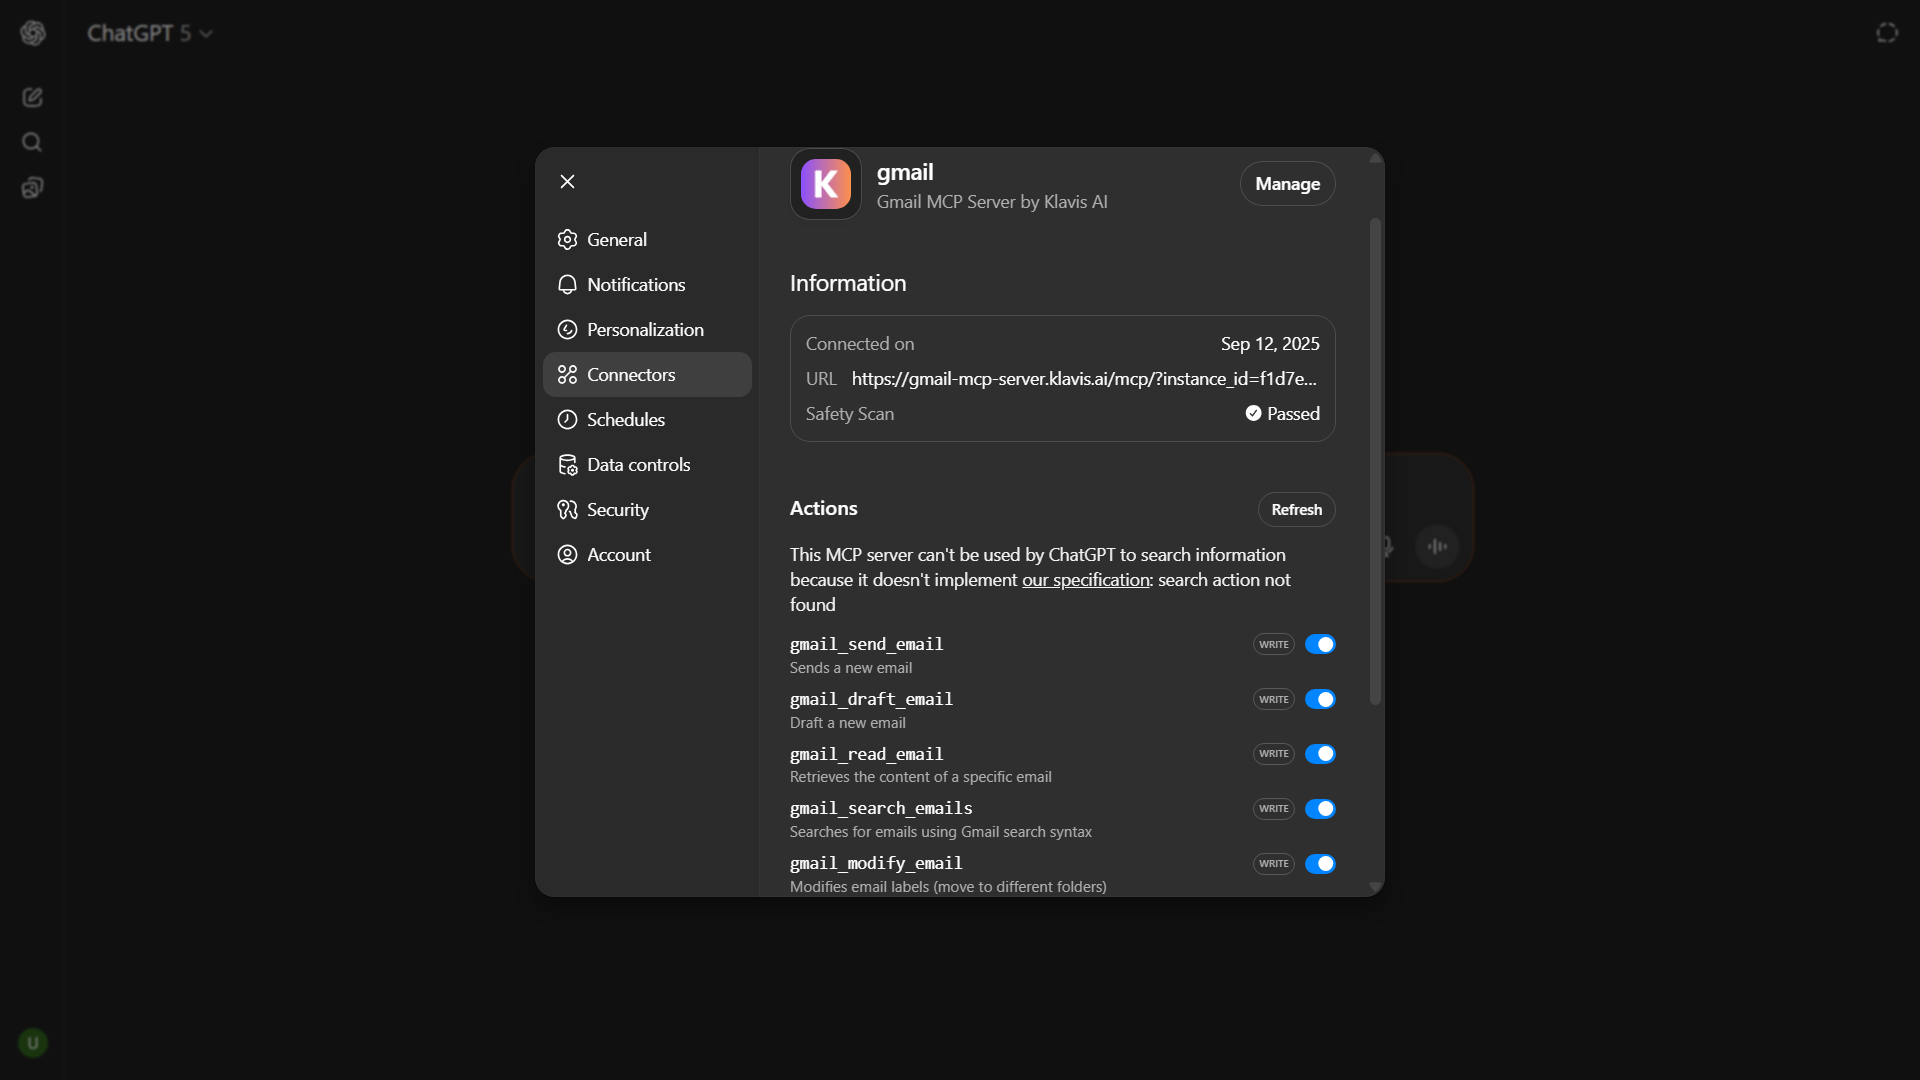Open the search chats magnifier icon
Image resolution: width=1920 pixels, height=1080 pixels.
[32, 142]
